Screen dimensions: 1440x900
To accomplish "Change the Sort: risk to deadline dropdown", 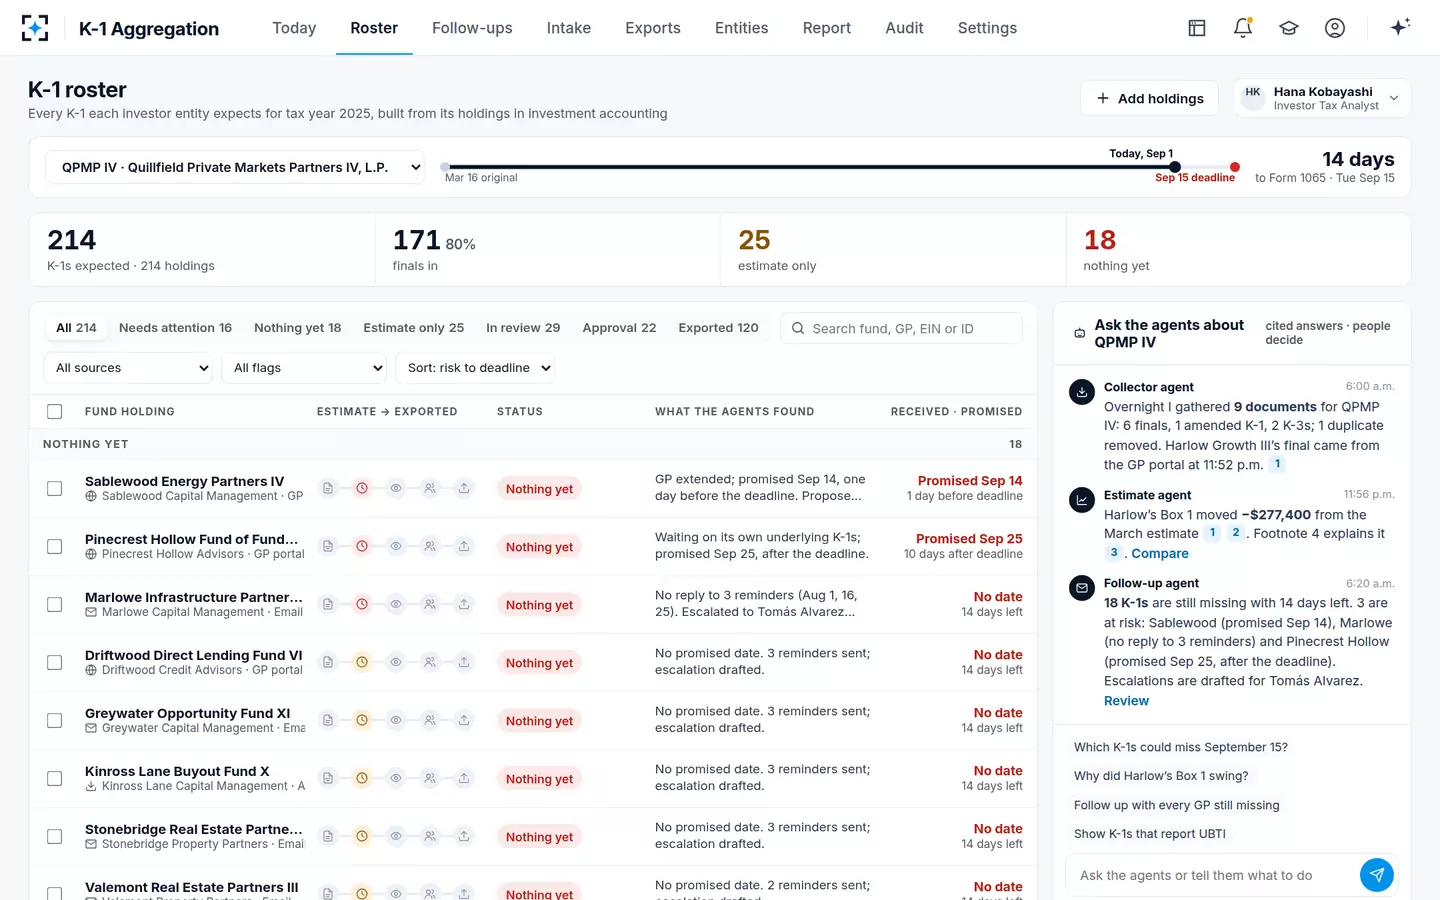I will click(475, 368).
